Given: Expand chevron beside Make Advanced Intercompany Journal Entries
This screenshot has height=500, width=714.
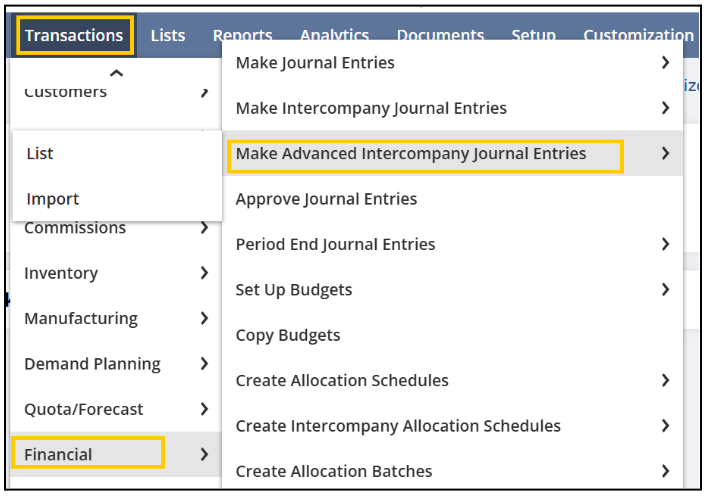Looking at the screenshot, I should [666, 153].
